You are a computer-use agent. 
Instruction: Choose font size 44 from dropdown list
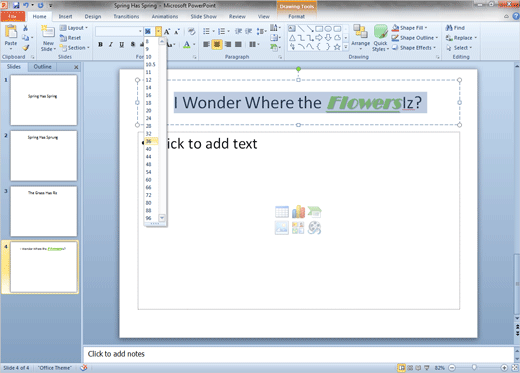click(x=149, y=157)
